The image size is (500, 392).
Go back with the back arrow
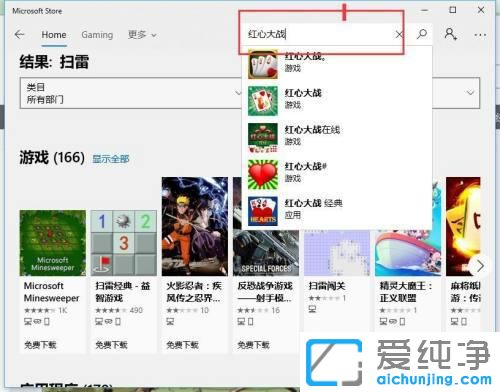click(x=19, y=34)
